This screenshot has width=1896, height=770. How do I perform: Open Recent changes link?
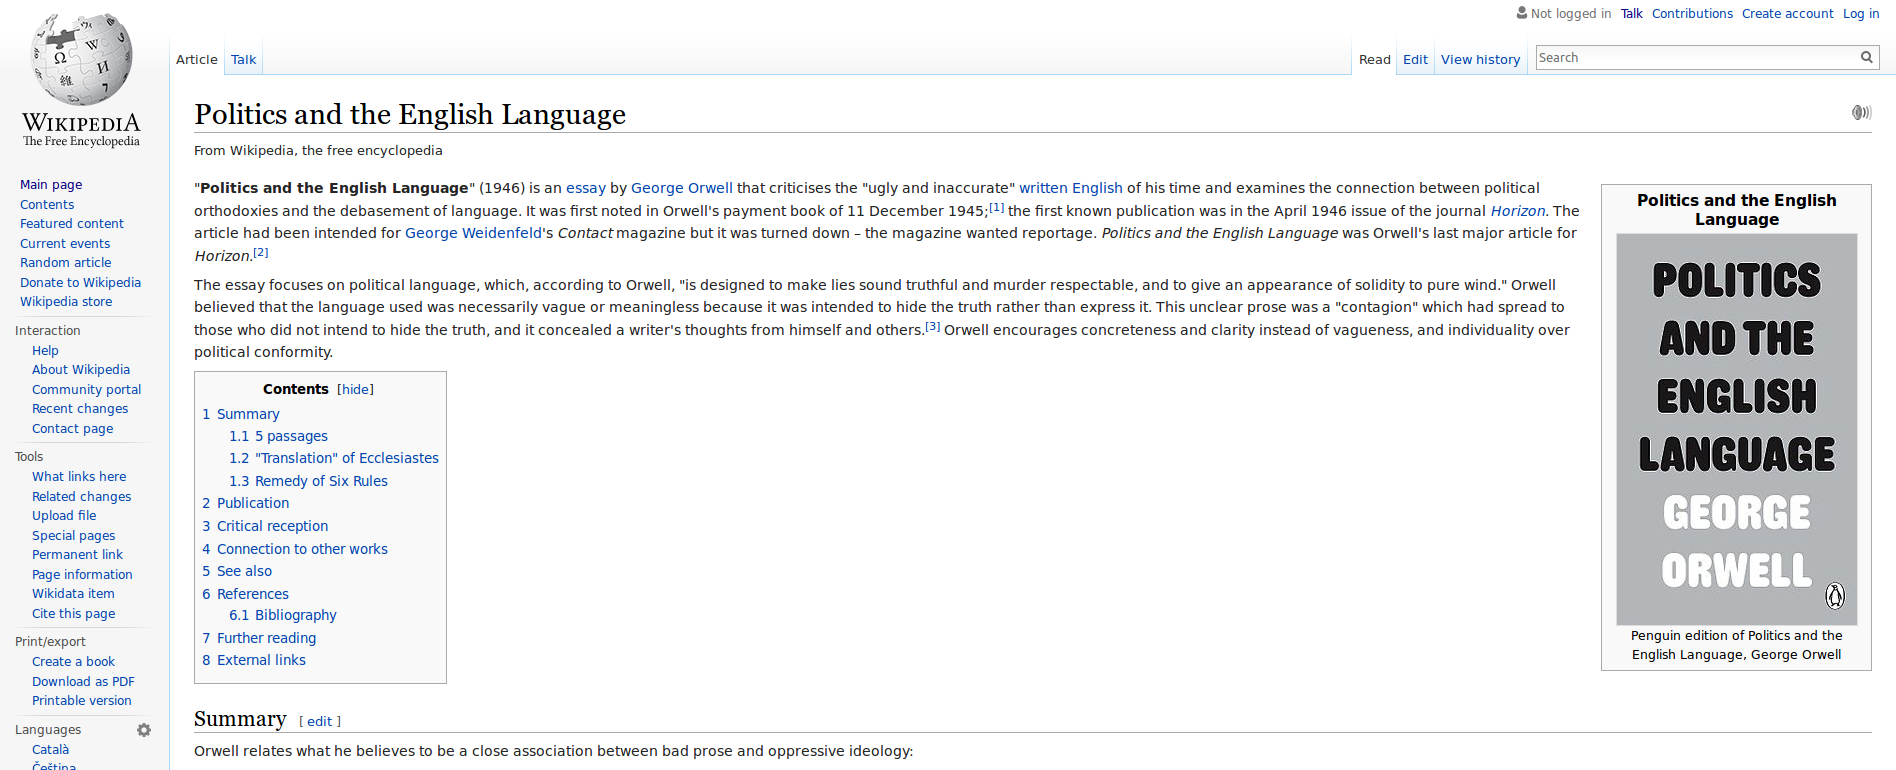(x=80, y=409)
